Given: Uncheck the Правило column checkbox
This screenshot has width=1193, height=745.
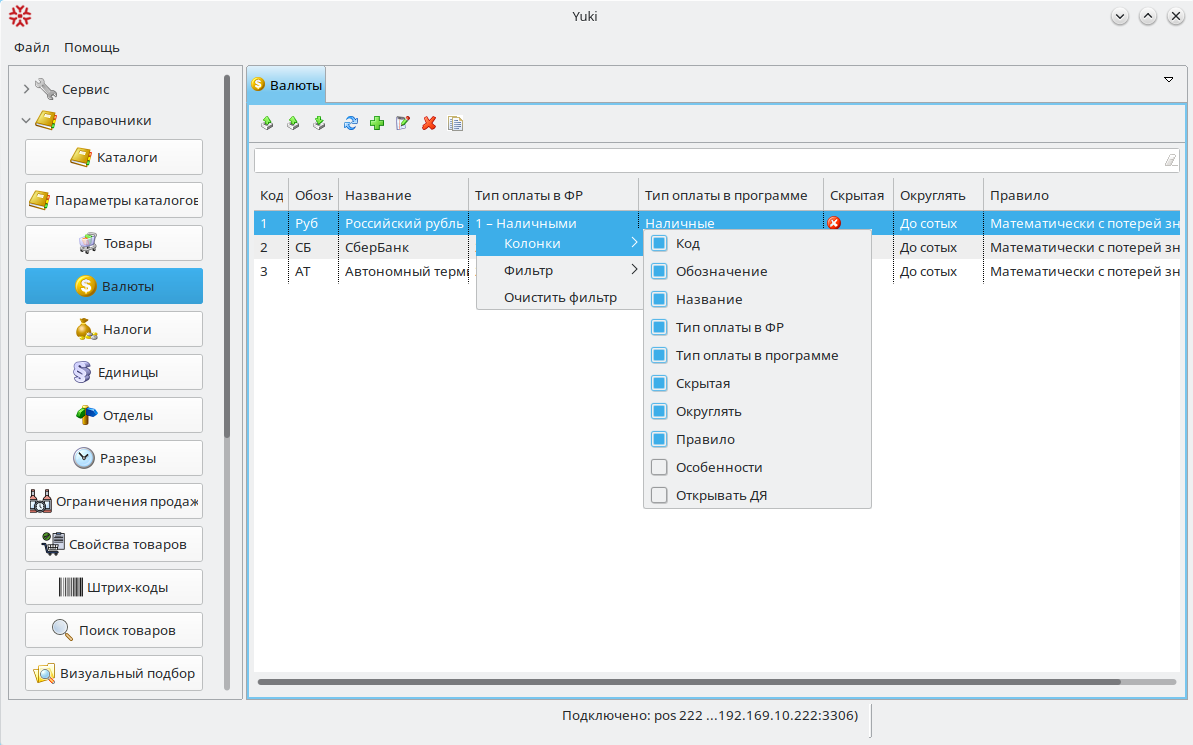Looking at the screenshot, I should pyautogui.click(x=659, y=439).
